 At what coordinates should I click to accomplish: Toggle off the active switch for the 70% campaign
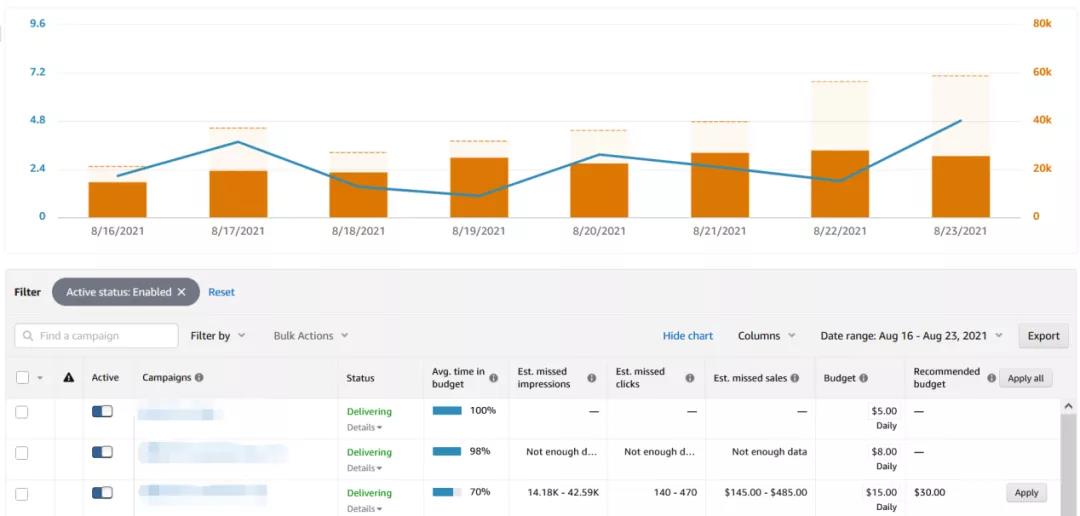pos(102,493)
